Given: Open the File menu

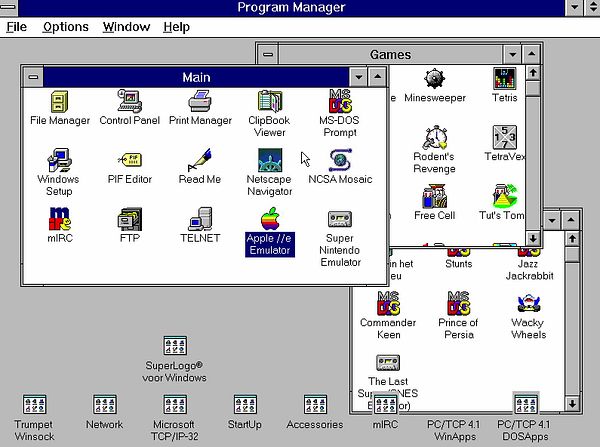Looking at the screenshot, I should tap(16, 27).
